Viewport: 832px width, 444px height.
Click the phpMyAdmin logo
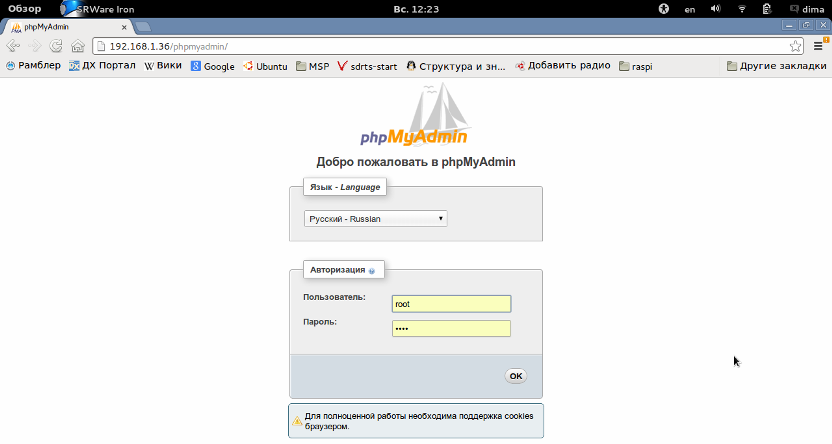point(415,116)
